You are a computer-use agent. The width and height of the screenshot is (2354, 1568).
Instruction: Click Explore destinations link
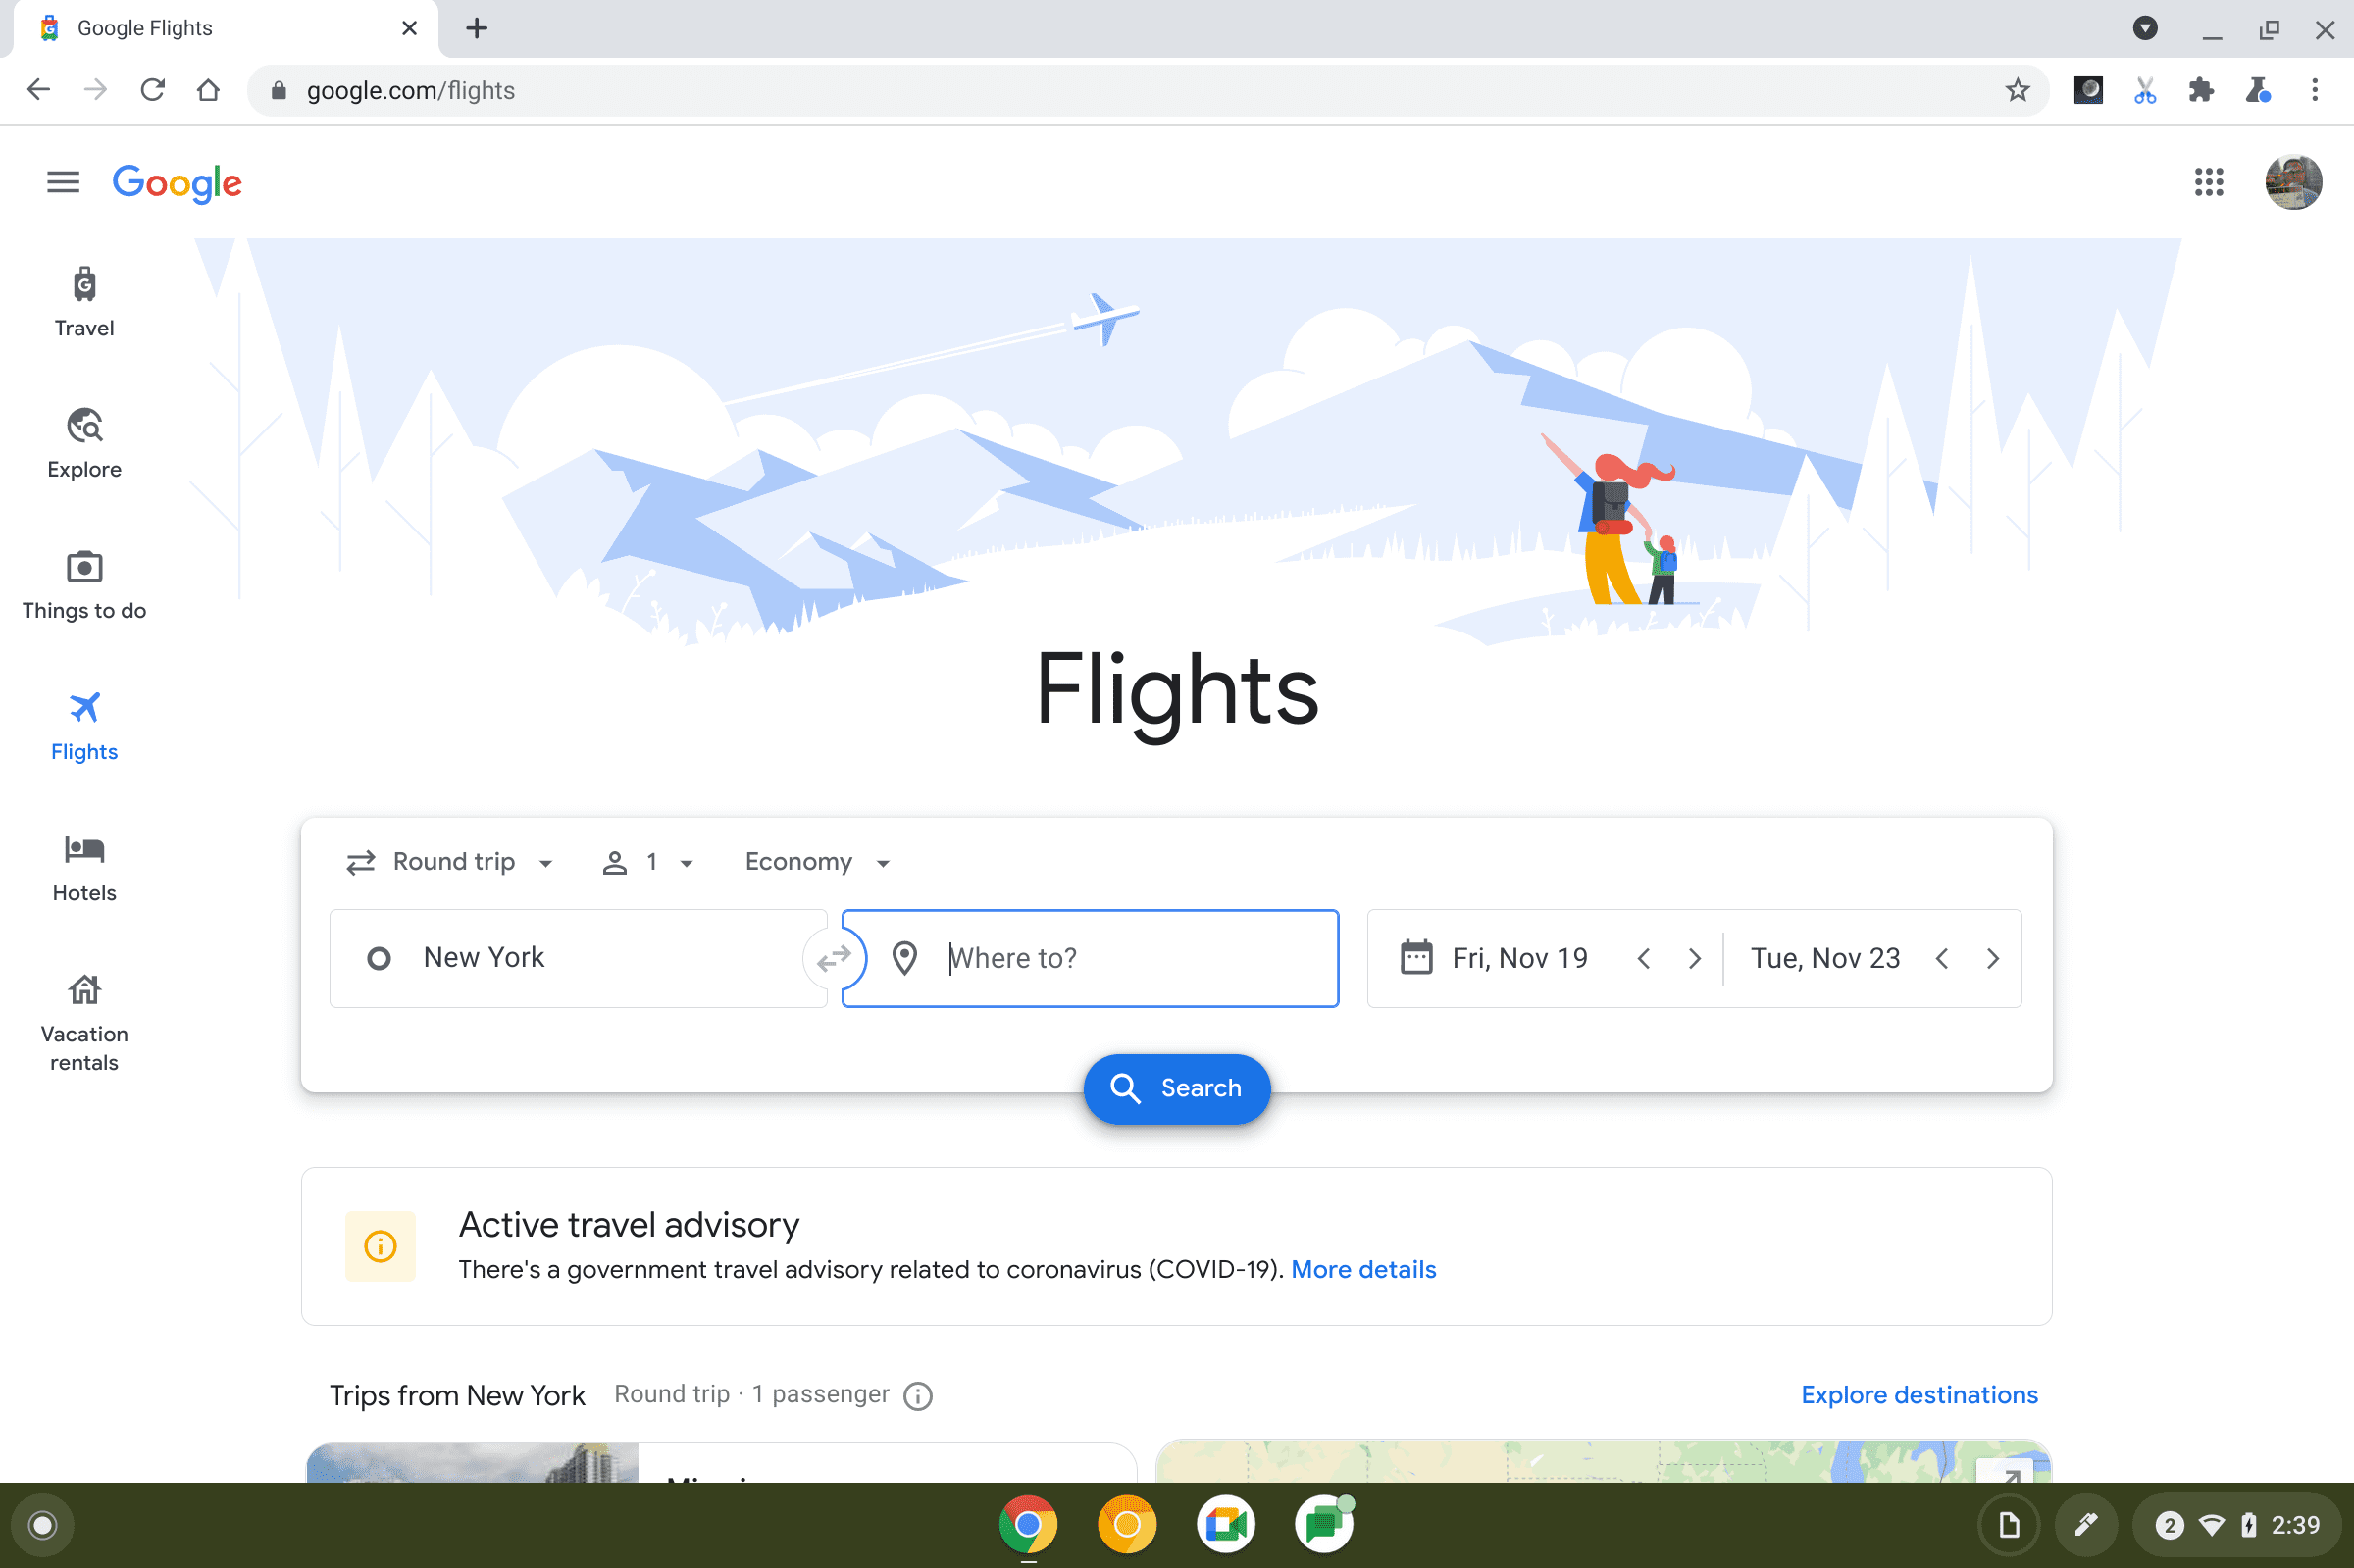[x=1919, y=1394]
